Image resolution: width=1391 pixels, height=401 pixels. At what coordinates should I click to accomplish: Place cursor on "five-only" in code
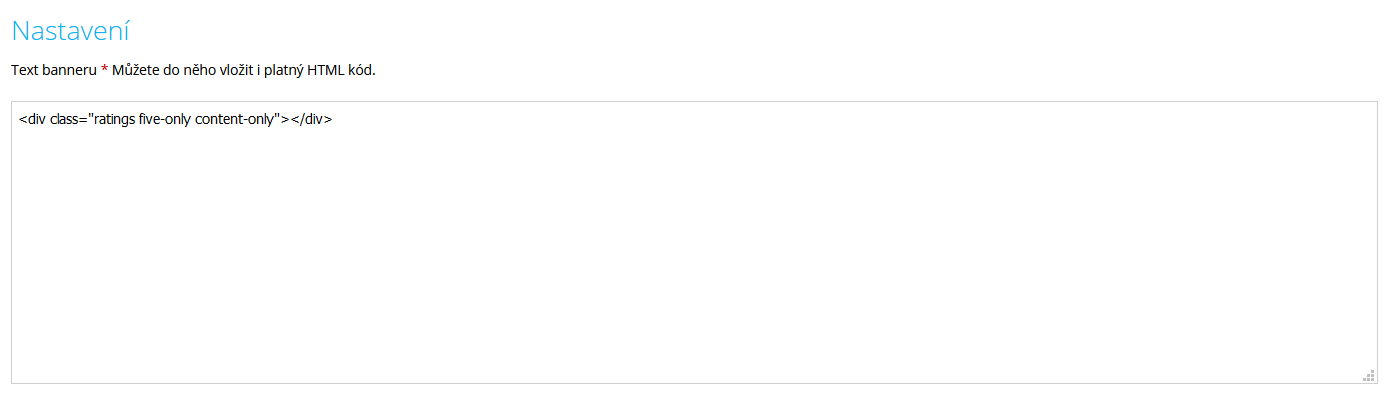pyautogui.click(x=165, y=119)
